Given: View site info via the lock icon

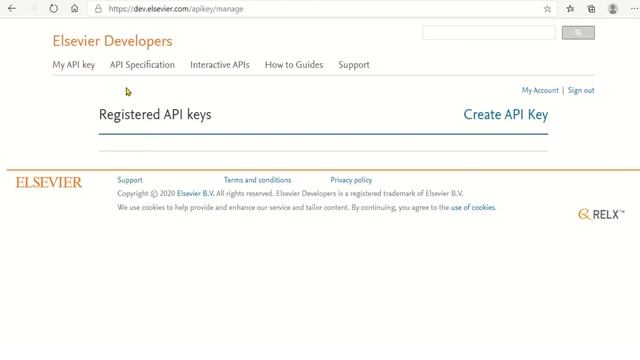Looking at the screenshot, I should [x=98, y=9].
